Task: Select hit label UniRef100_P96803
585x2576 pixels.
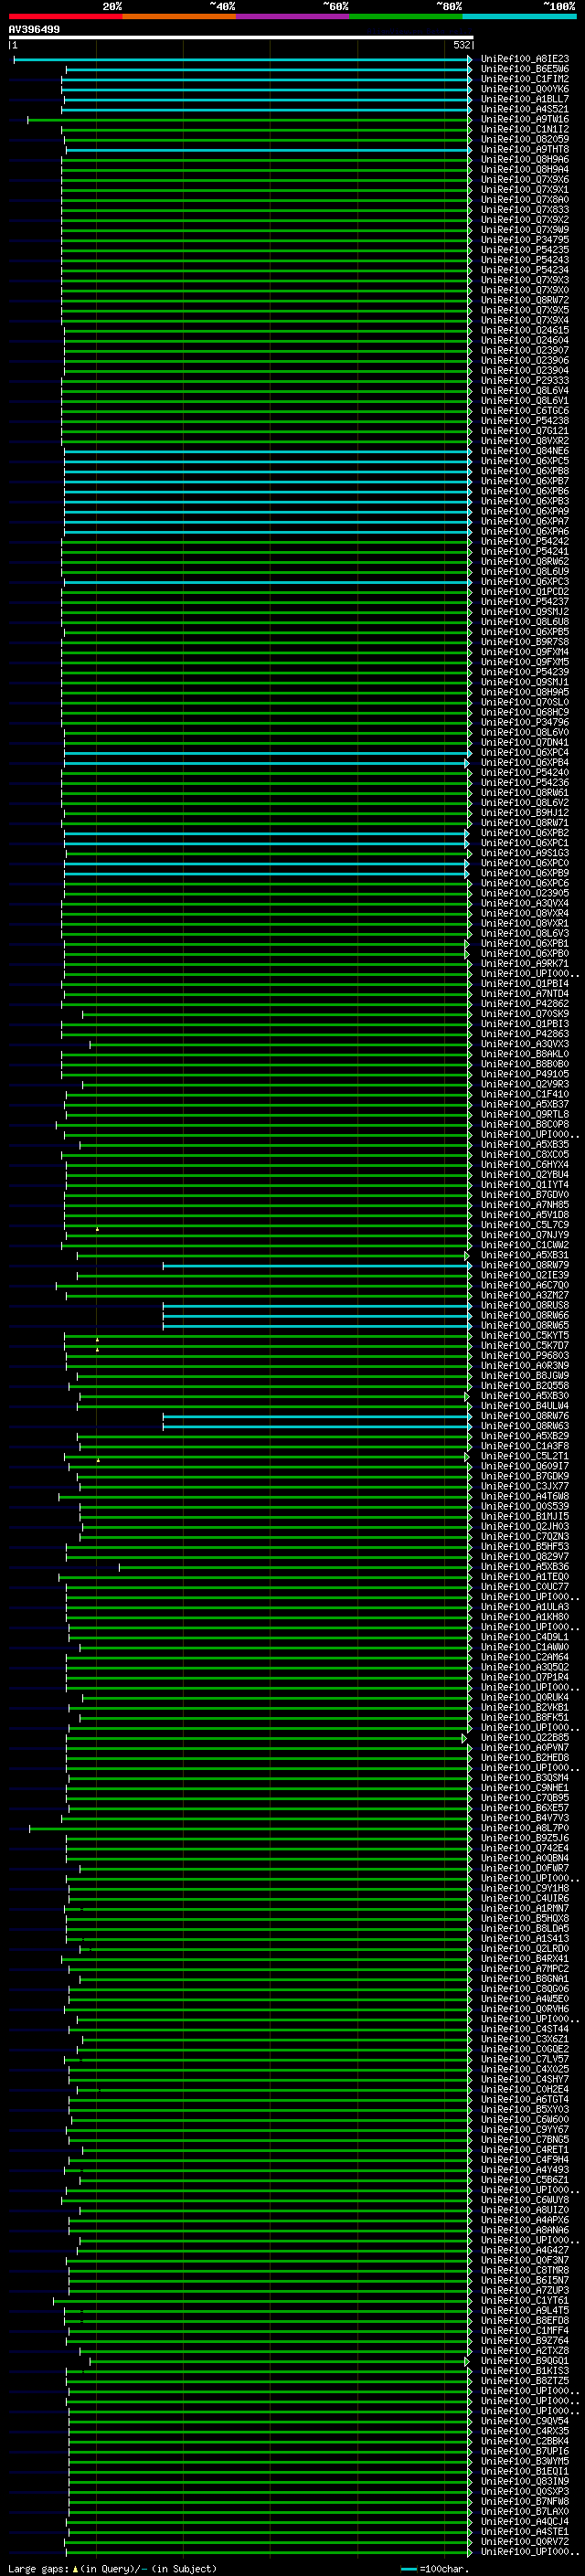Action: [525, 1355]
